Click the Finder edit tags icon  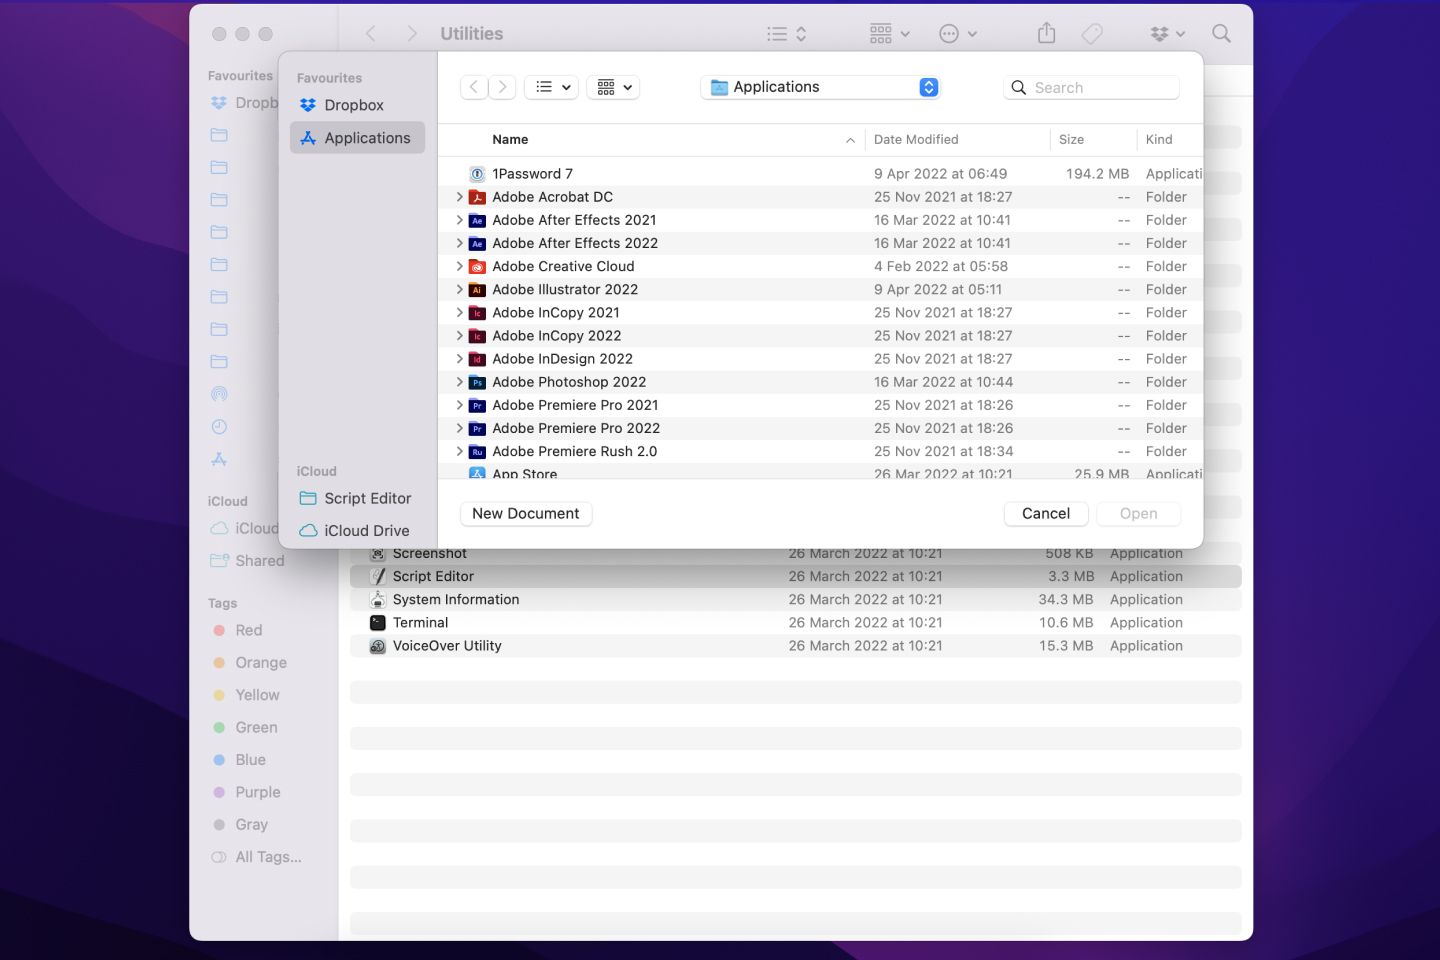click(x=1092, y=33)
